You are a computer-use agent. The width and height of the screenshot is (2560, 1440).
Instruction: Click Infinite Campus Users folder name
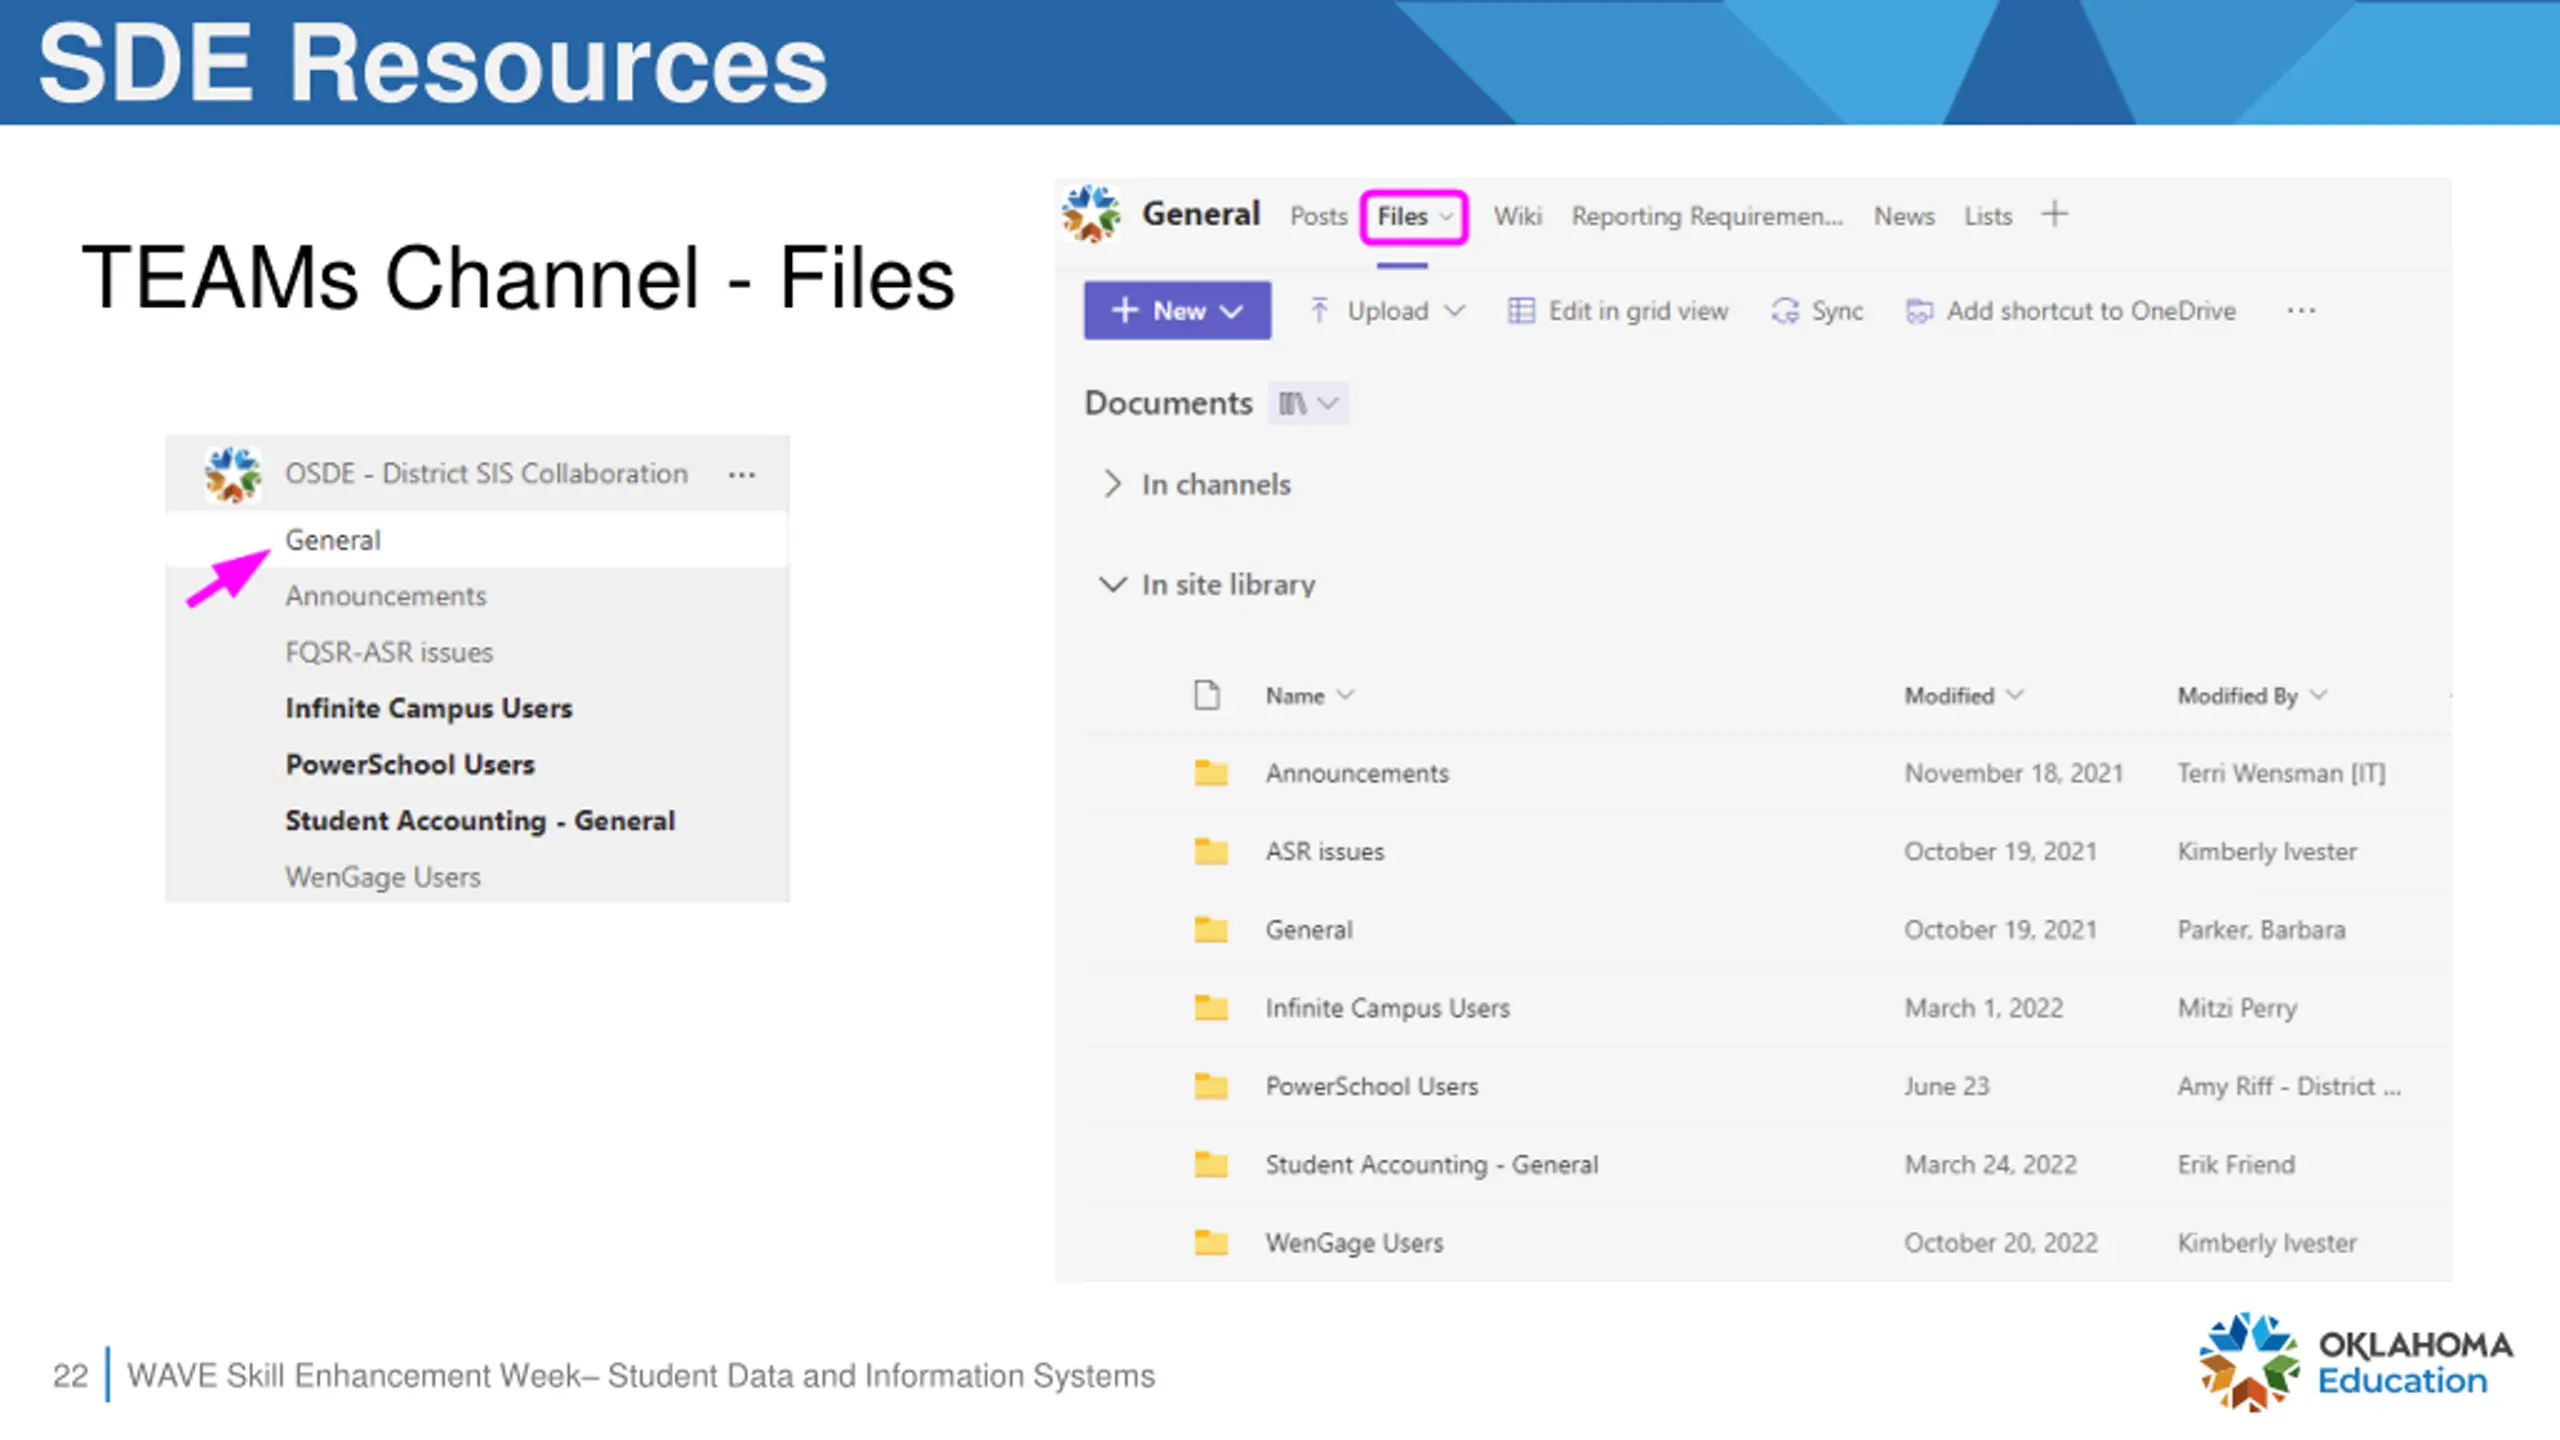tap(1388, 1007)
